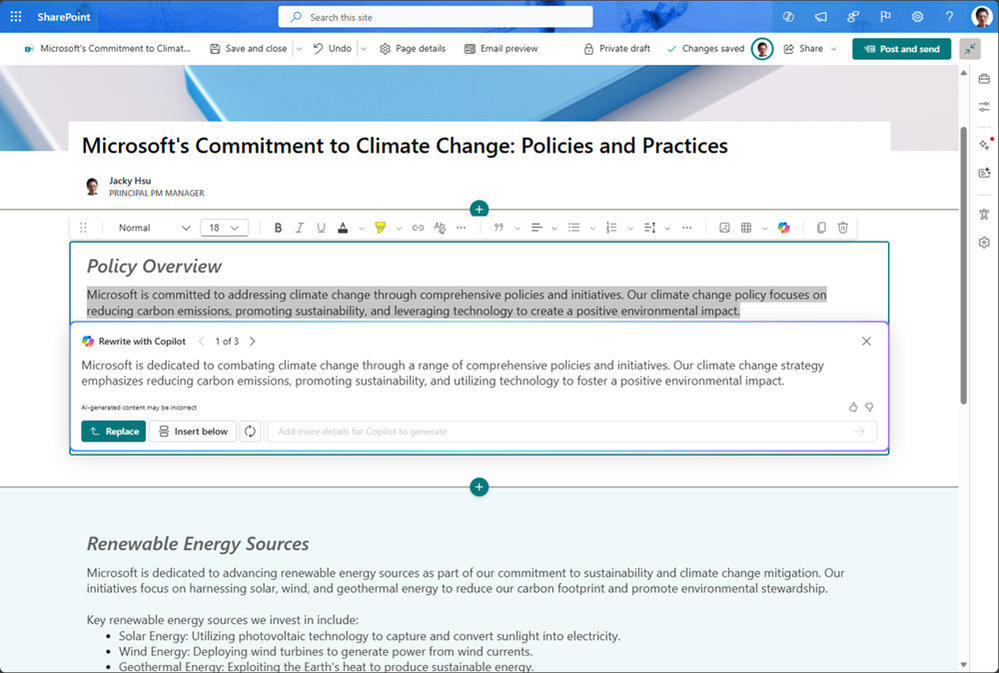This screenshot has width=999, height=673.
Task: Open the account profile picture
Action: [x=981, y=17]
